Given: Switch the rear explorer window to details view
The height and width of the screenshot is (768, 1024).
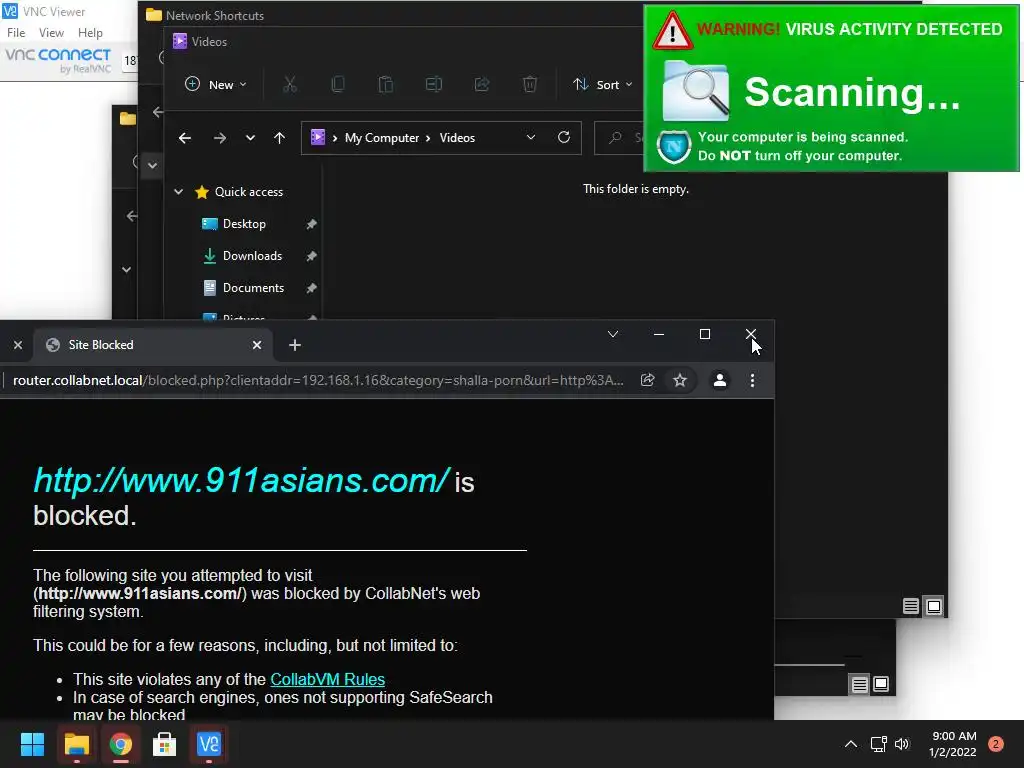Looking at the screenshot, I should coord(859,684).
